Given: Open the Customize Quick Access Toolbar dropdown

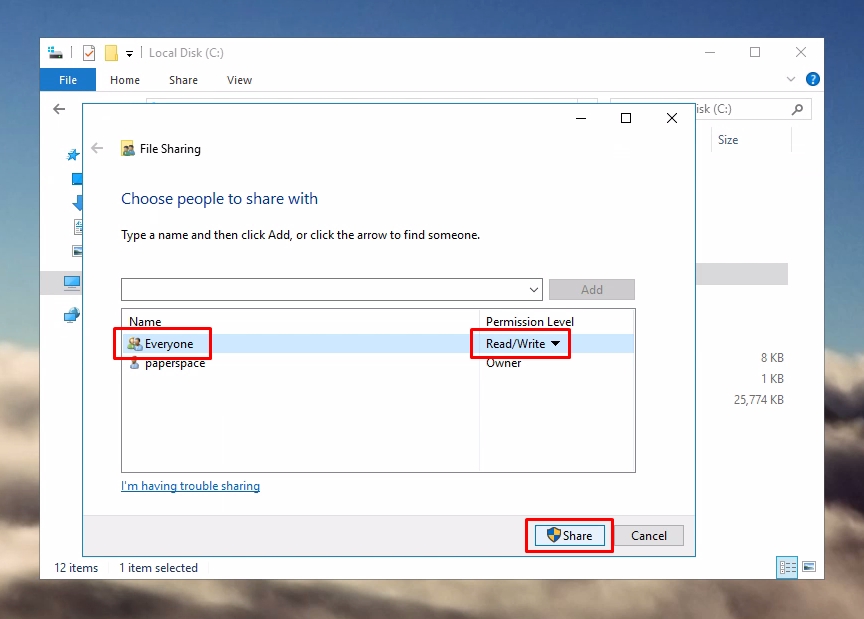Looking at the screenshot, I should pyautogui.click(x=129, y=53).
